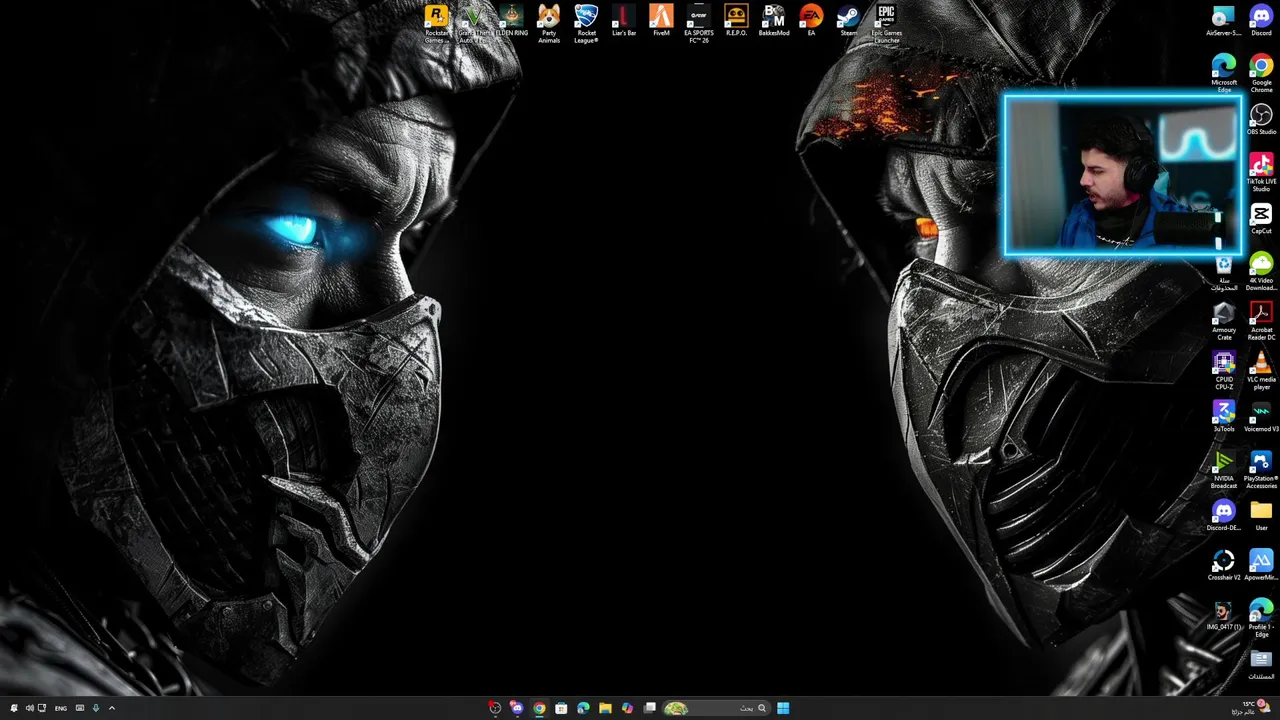Image resolution: width=1280 pixels, height=720 pixels.
Task: Open Profile 1 - Edge shortcut
Action: click(1261, 618)
